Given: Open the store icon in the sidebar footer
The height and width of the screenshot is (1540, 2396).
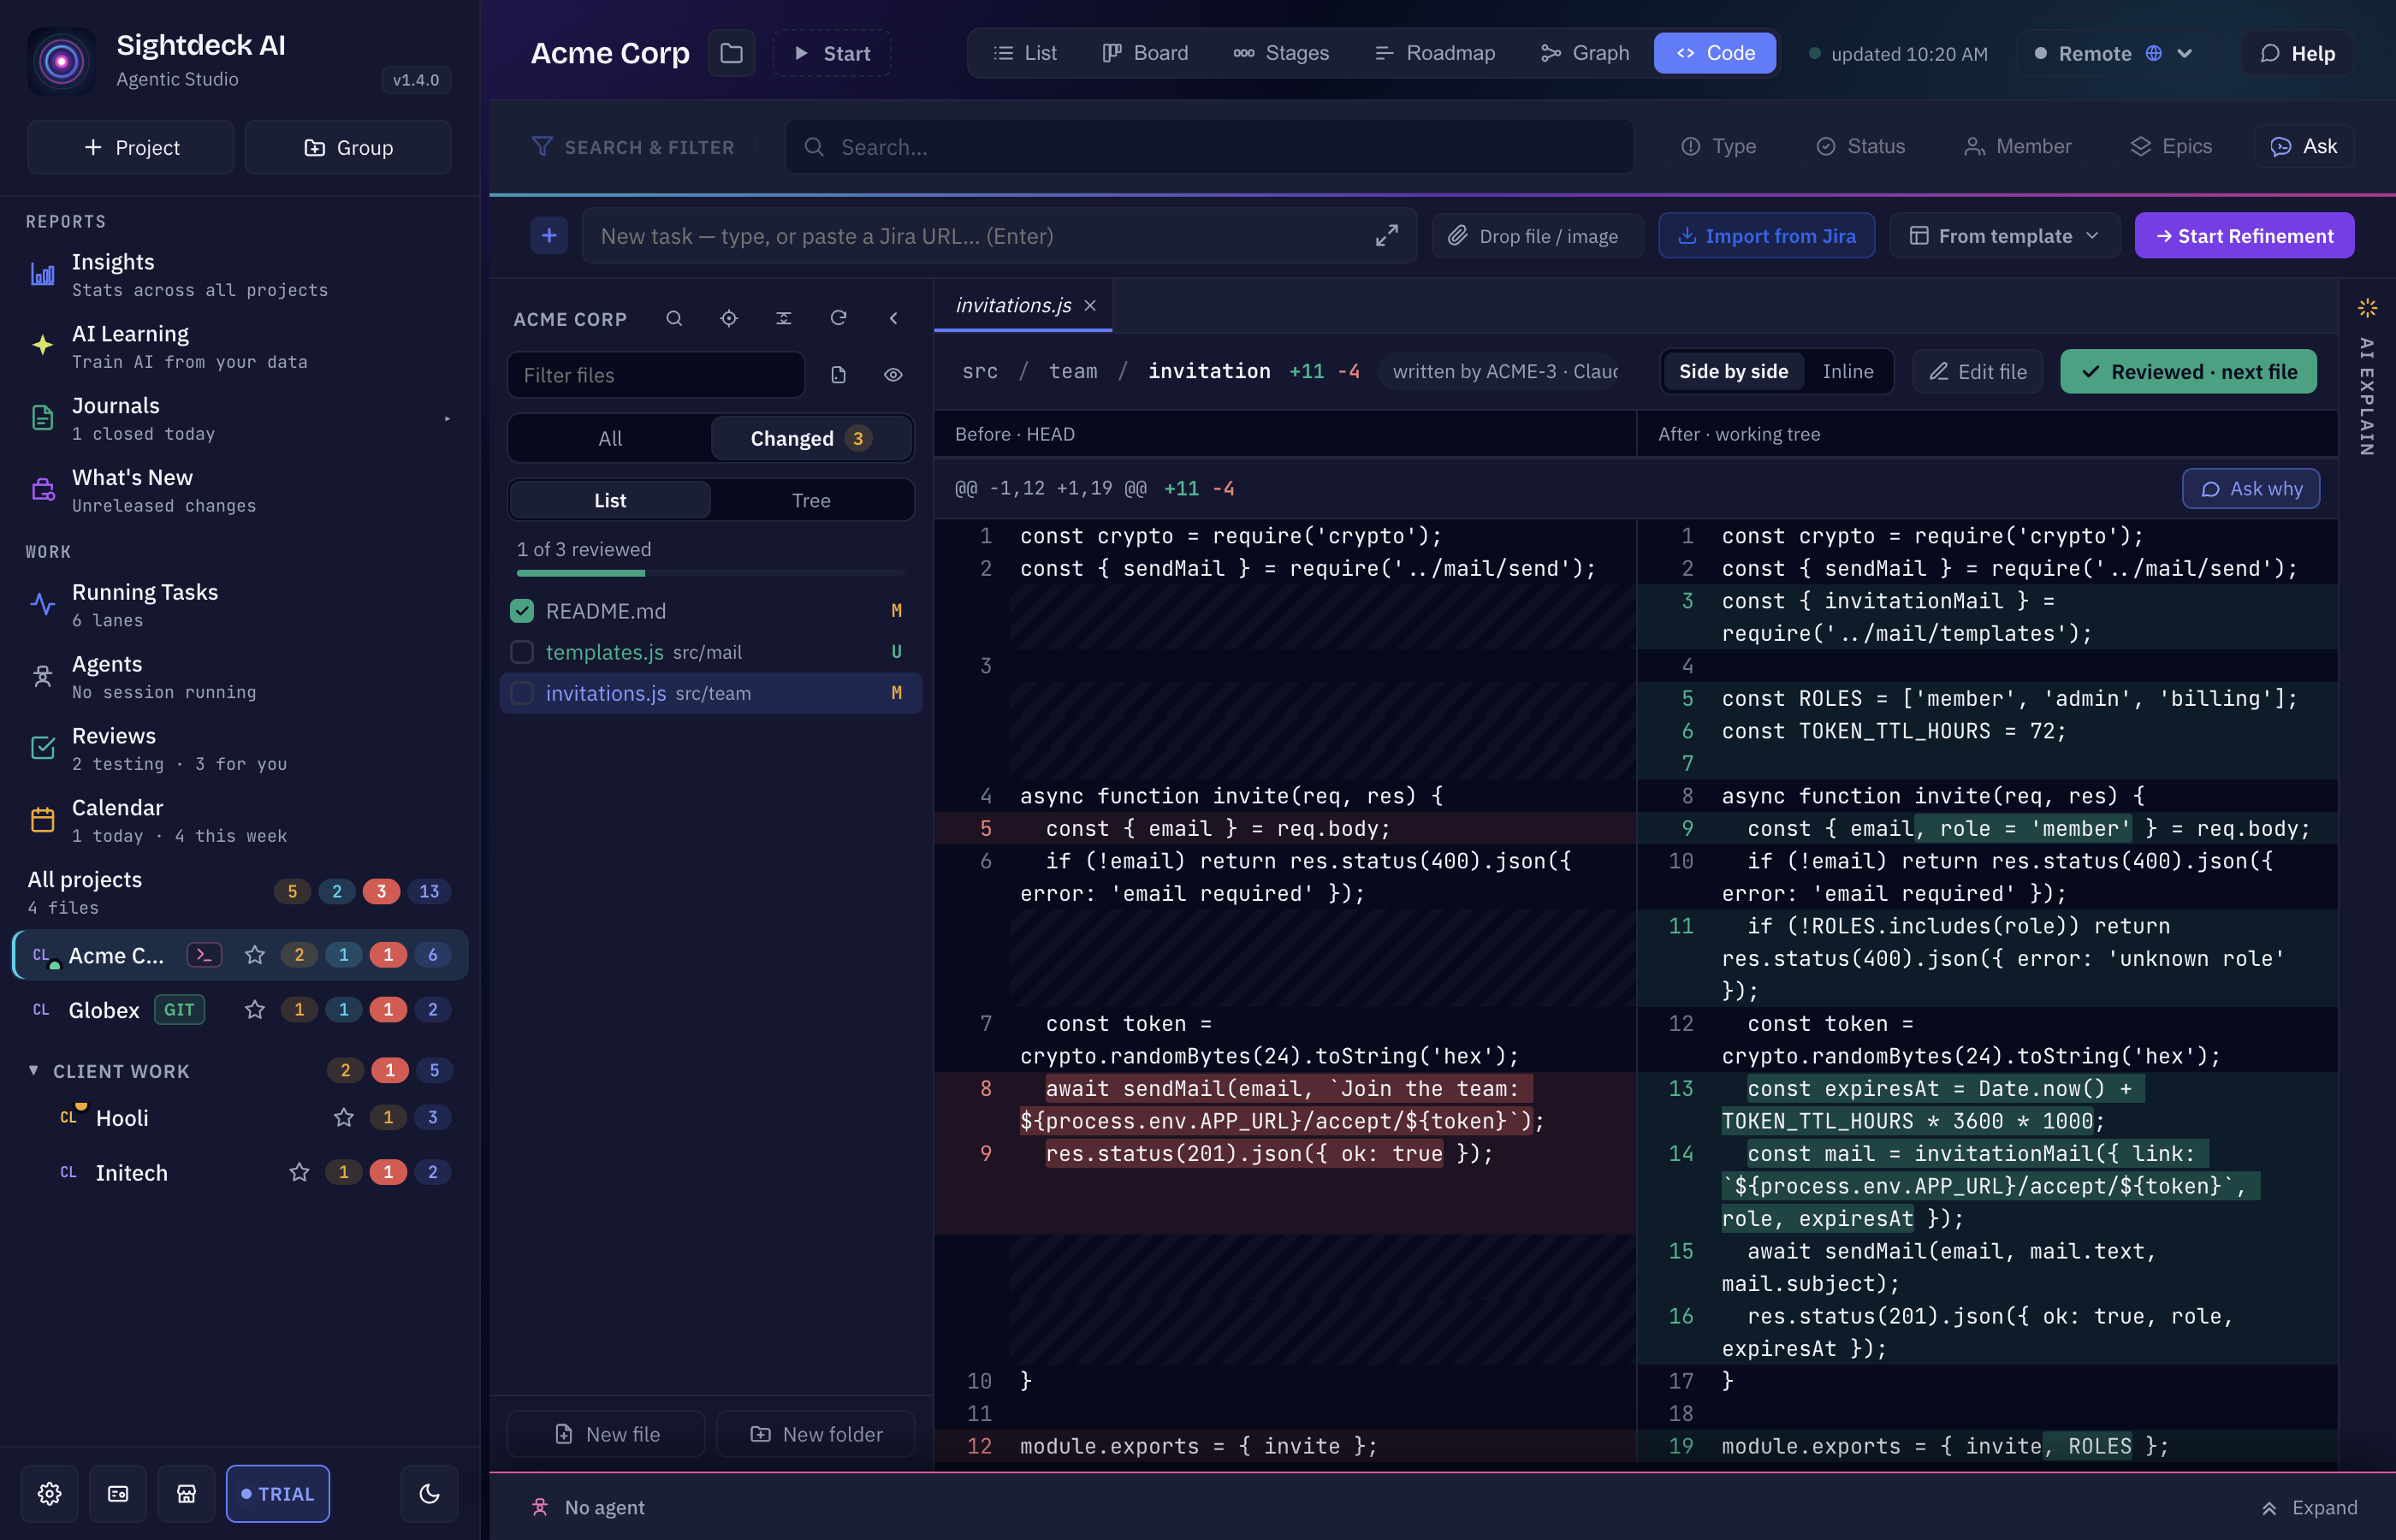Looking at the screenshot, I should (x=186, y=1493).
